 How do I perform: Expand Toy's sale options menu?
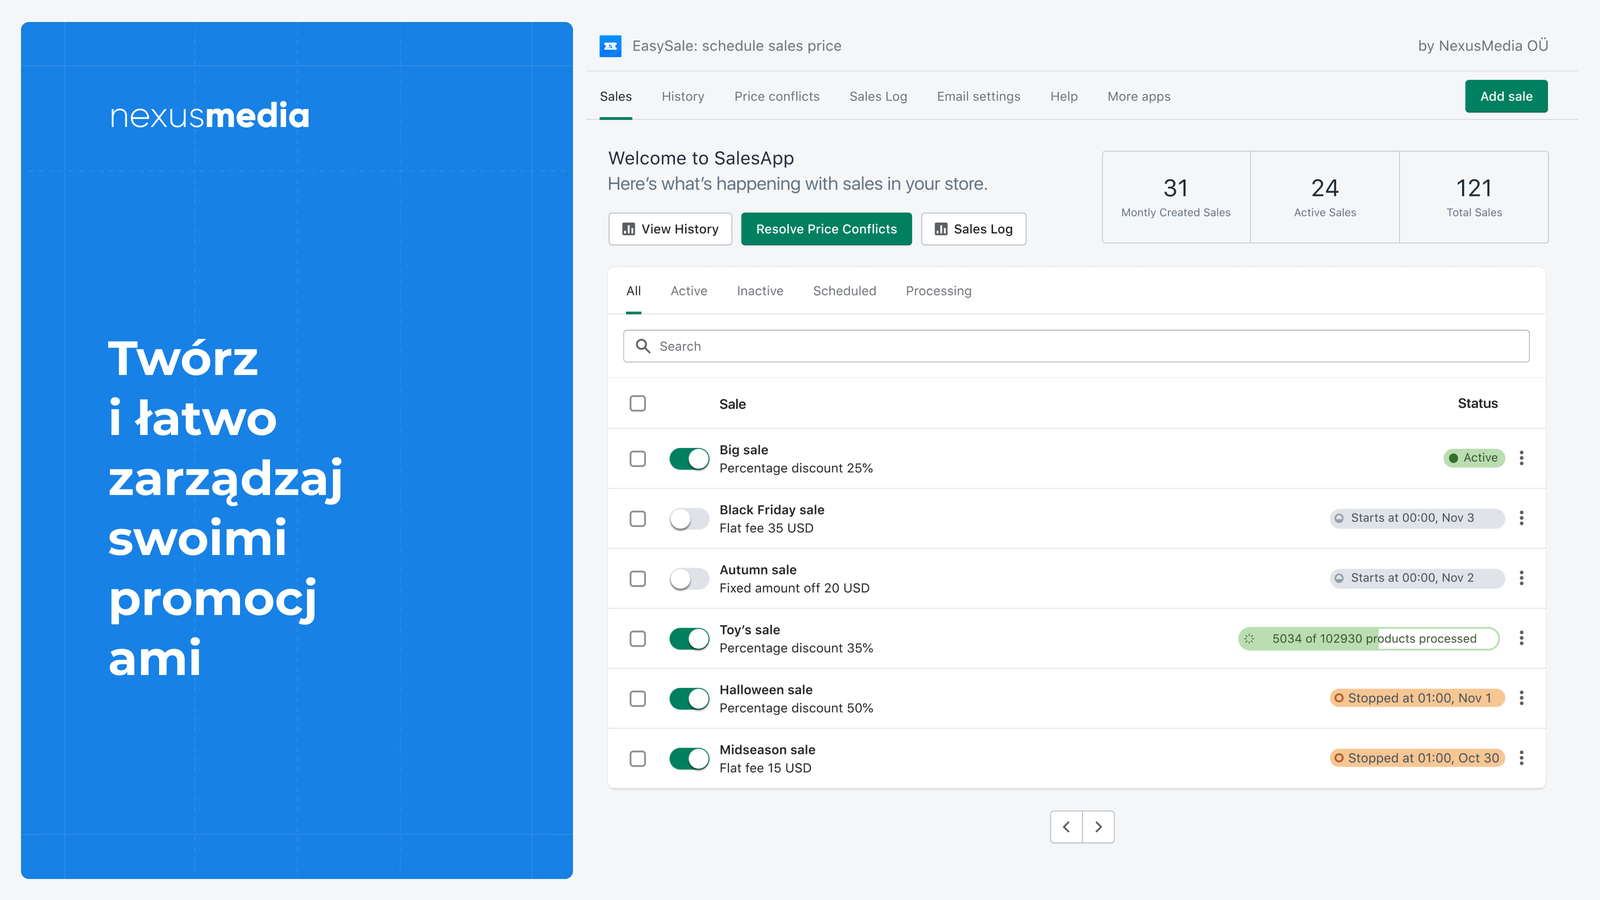point(1521,638)
